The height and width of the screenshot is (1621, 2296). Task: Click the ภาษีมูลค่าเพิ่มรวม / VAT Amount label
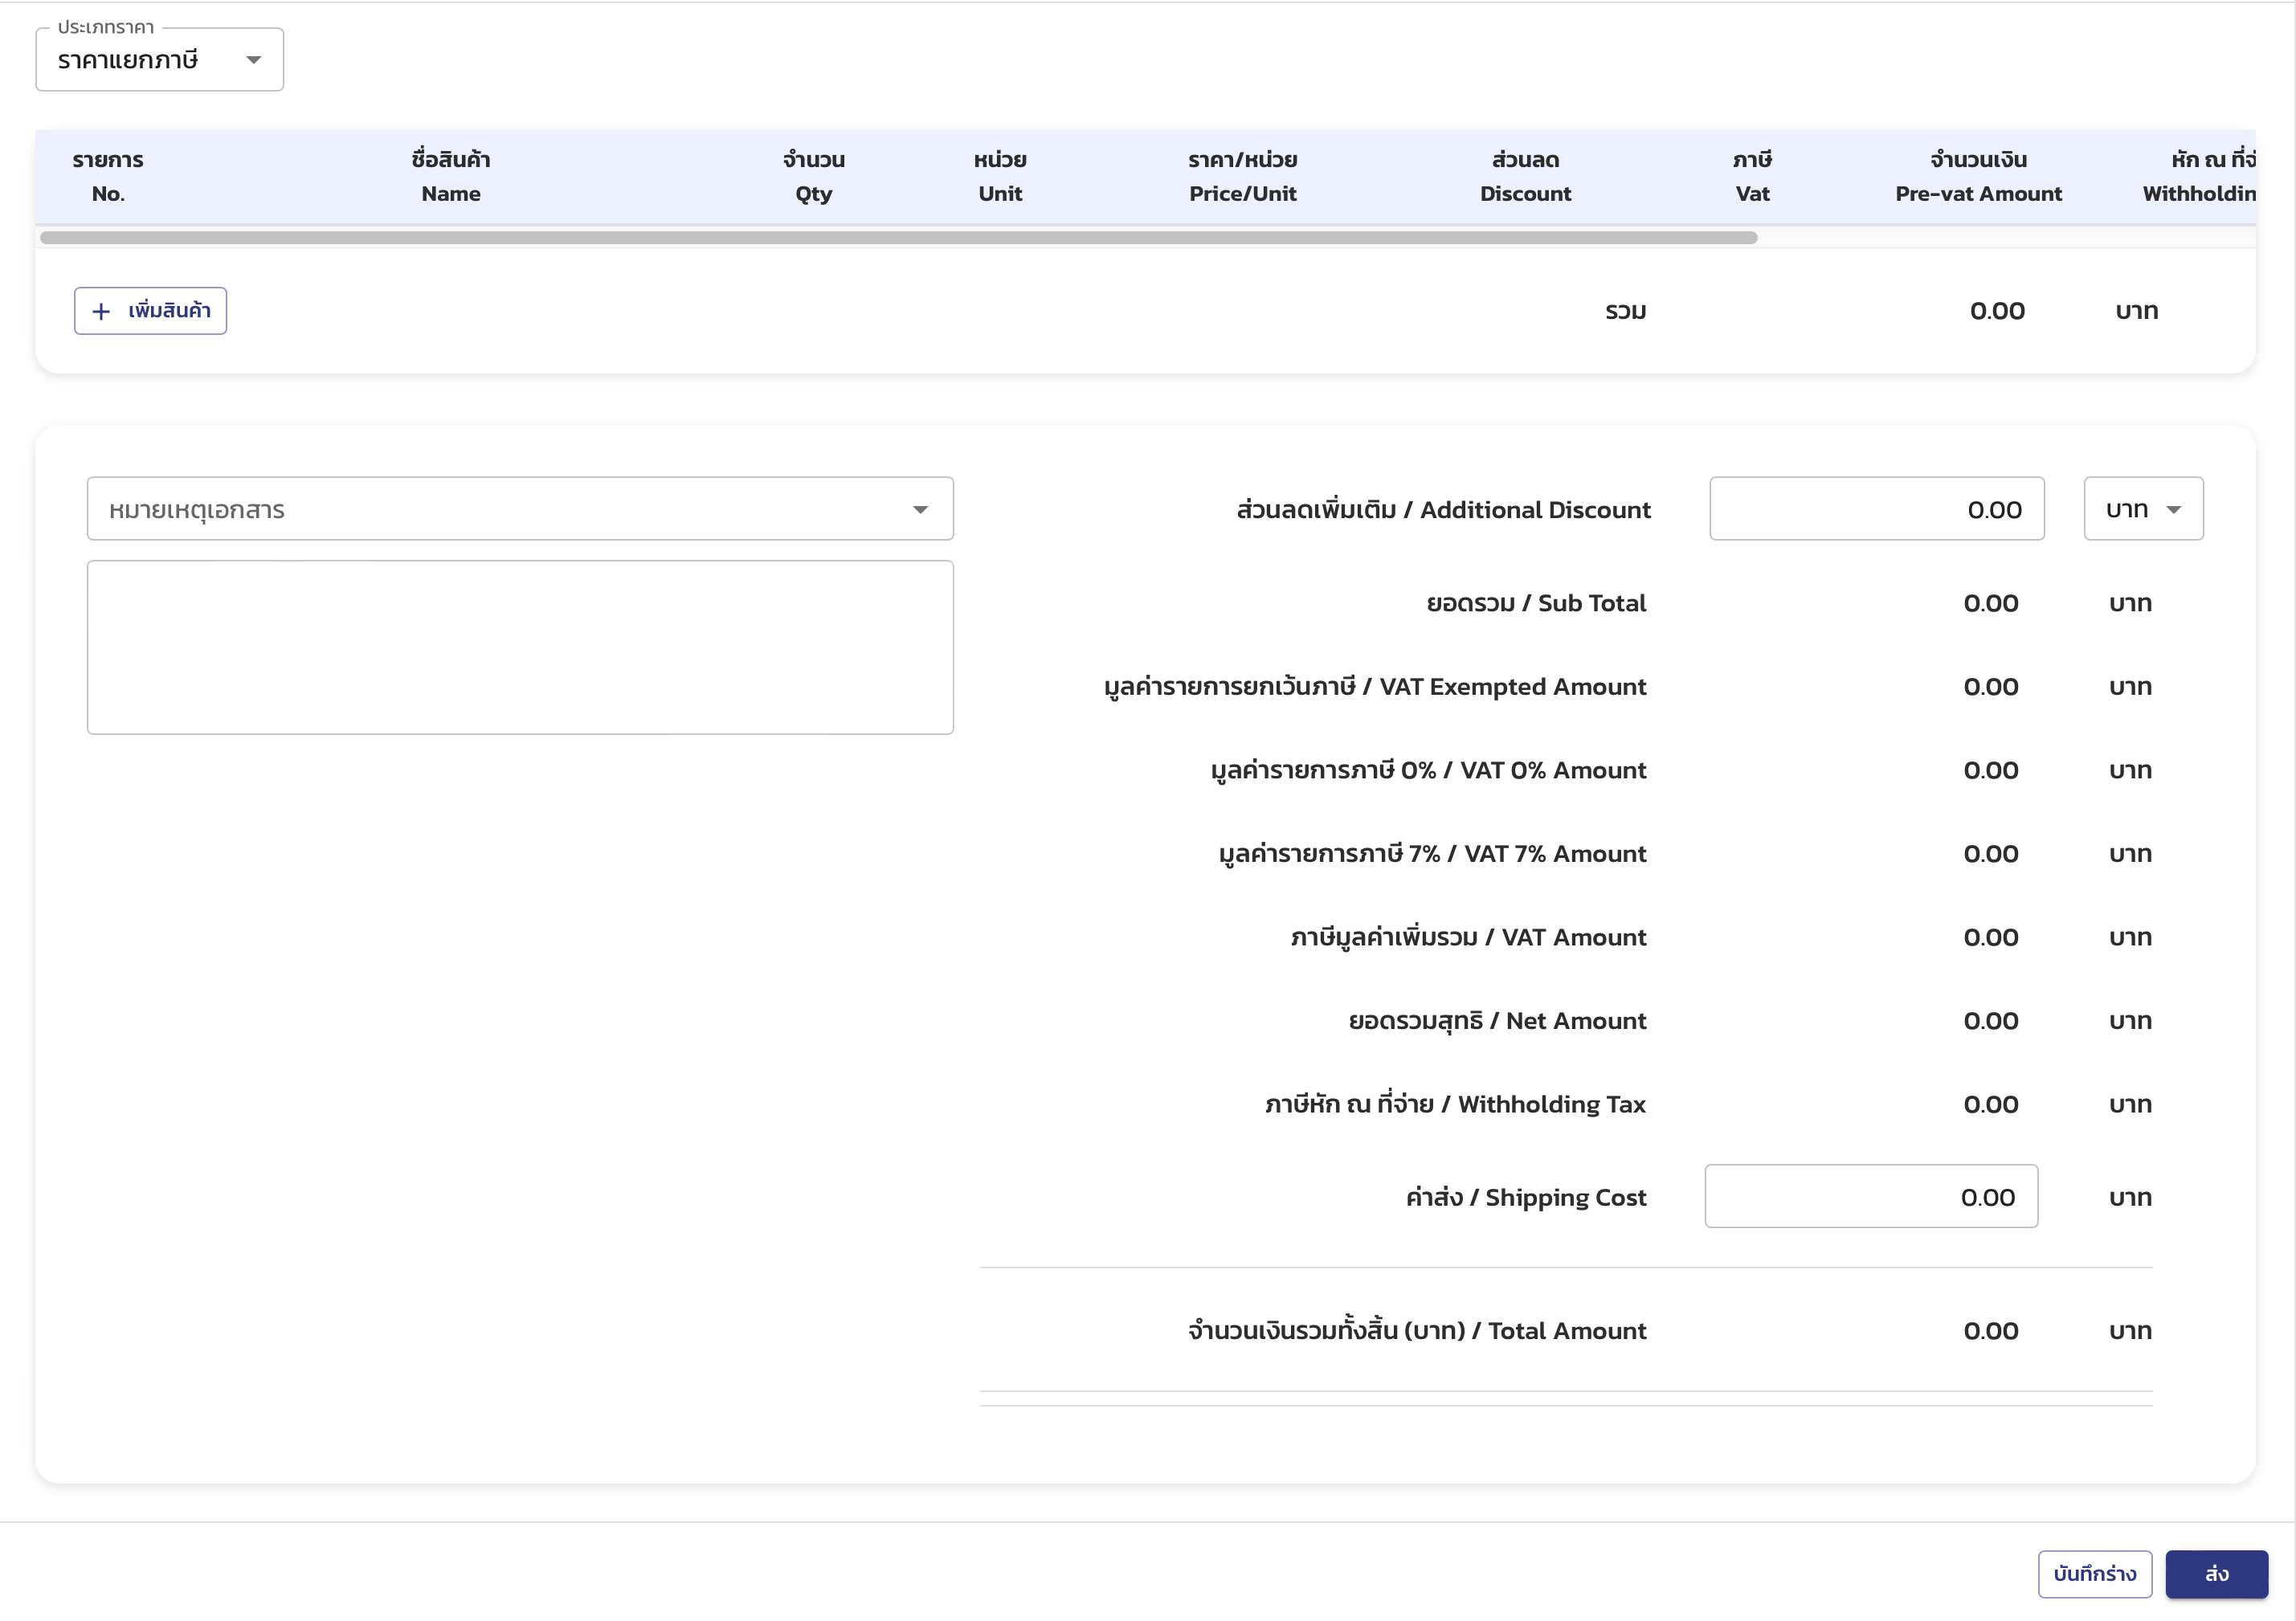1468,937
